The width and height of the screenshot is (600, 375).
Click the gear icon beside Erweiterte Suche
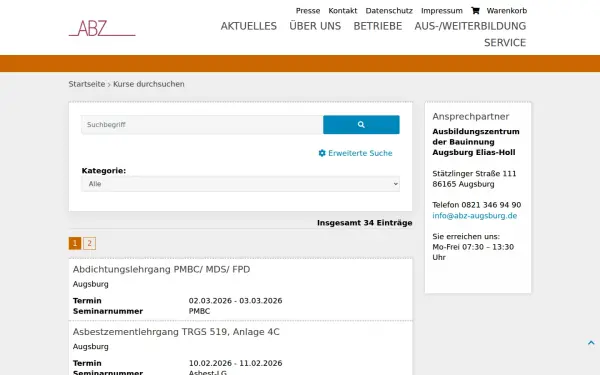click(322, 153)
